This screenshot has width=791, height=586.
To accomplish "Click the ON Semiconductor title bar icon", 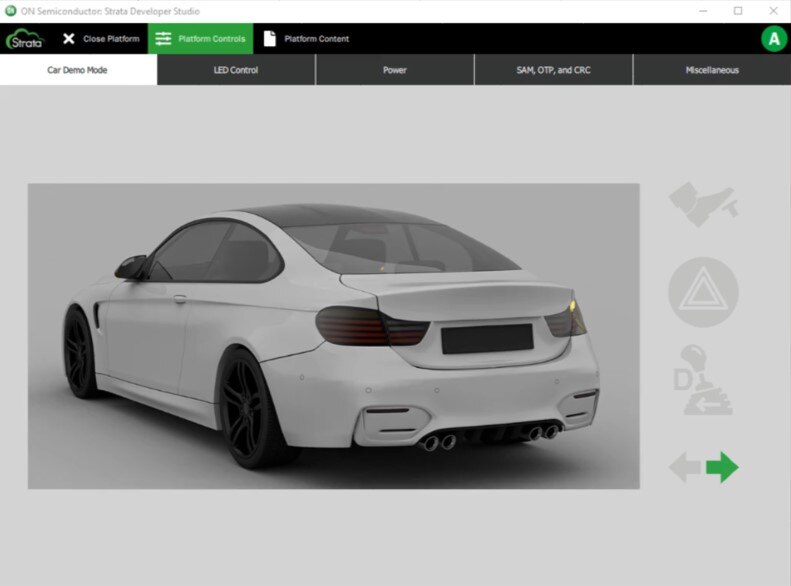I will 11,11.
